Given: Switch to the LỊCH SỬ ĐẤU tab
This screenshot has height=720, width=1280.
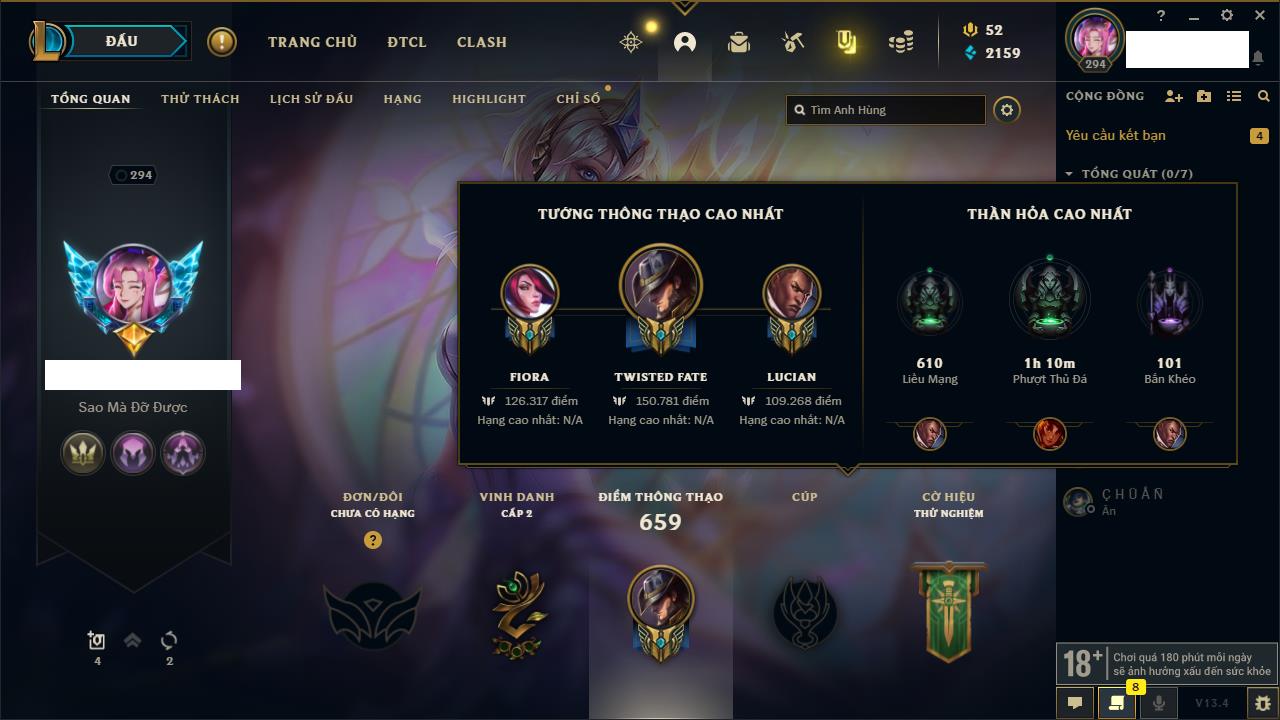Looking at the screenshot, I should click(x=311, y=99).
